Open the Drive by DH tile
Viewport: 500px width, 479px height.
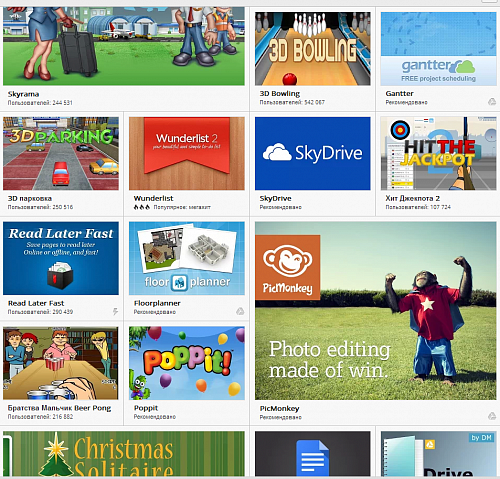click(438, 454)
